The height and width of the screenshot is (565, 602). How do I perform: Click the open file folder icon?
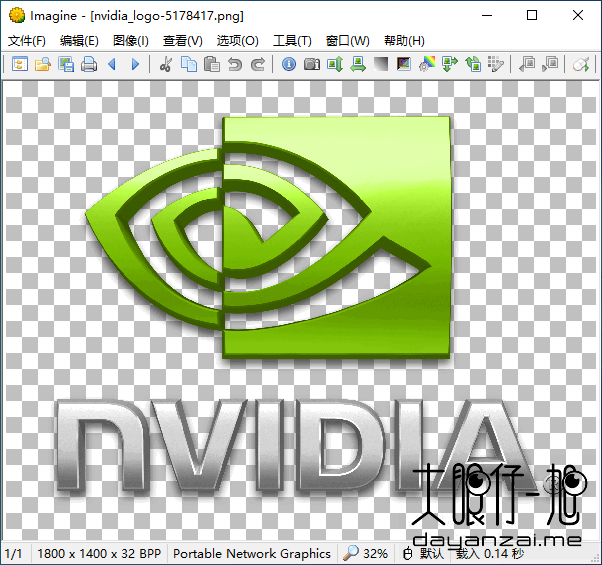(x=43, y=64)
